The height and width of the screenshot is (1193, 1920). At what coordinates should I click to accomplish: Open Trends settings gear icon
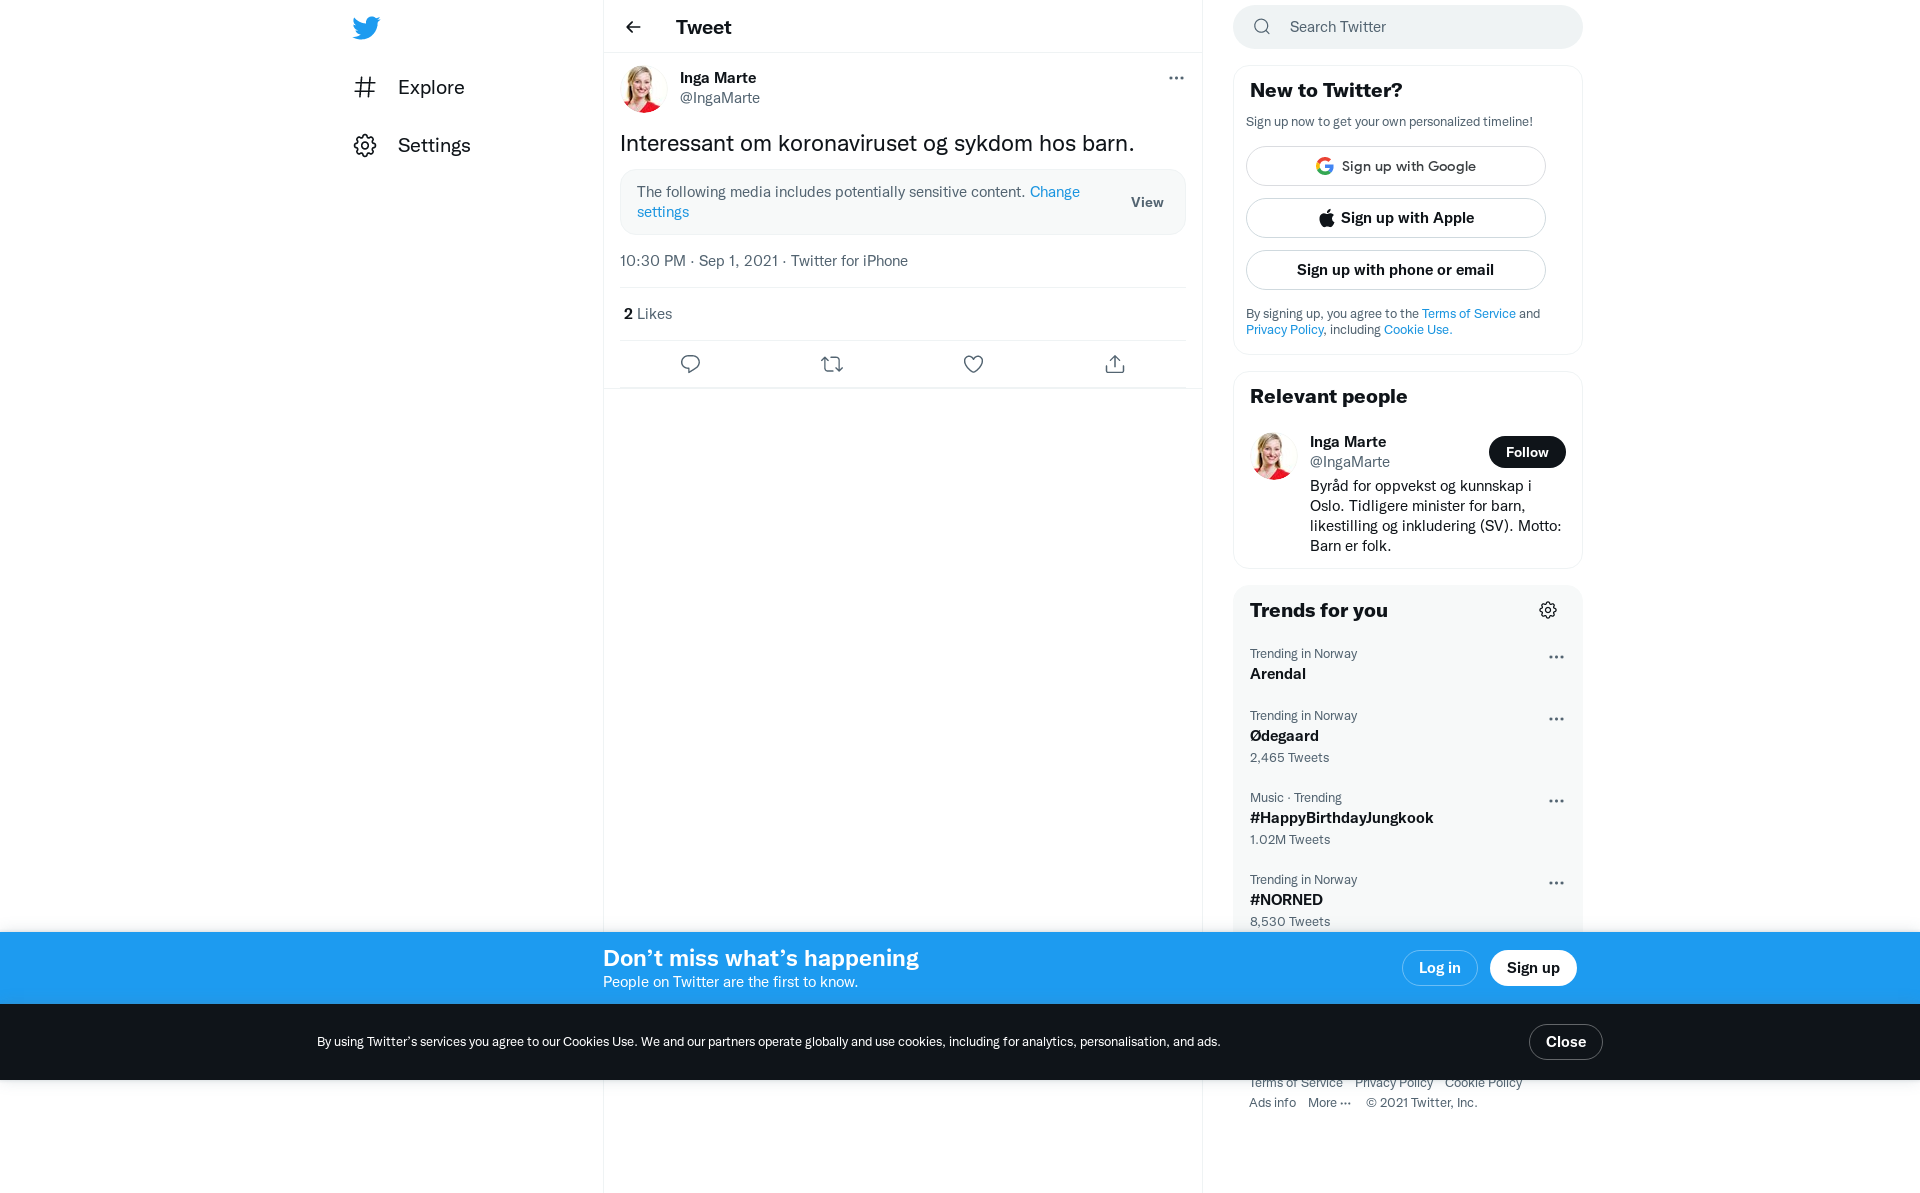tap(1548, 610)
